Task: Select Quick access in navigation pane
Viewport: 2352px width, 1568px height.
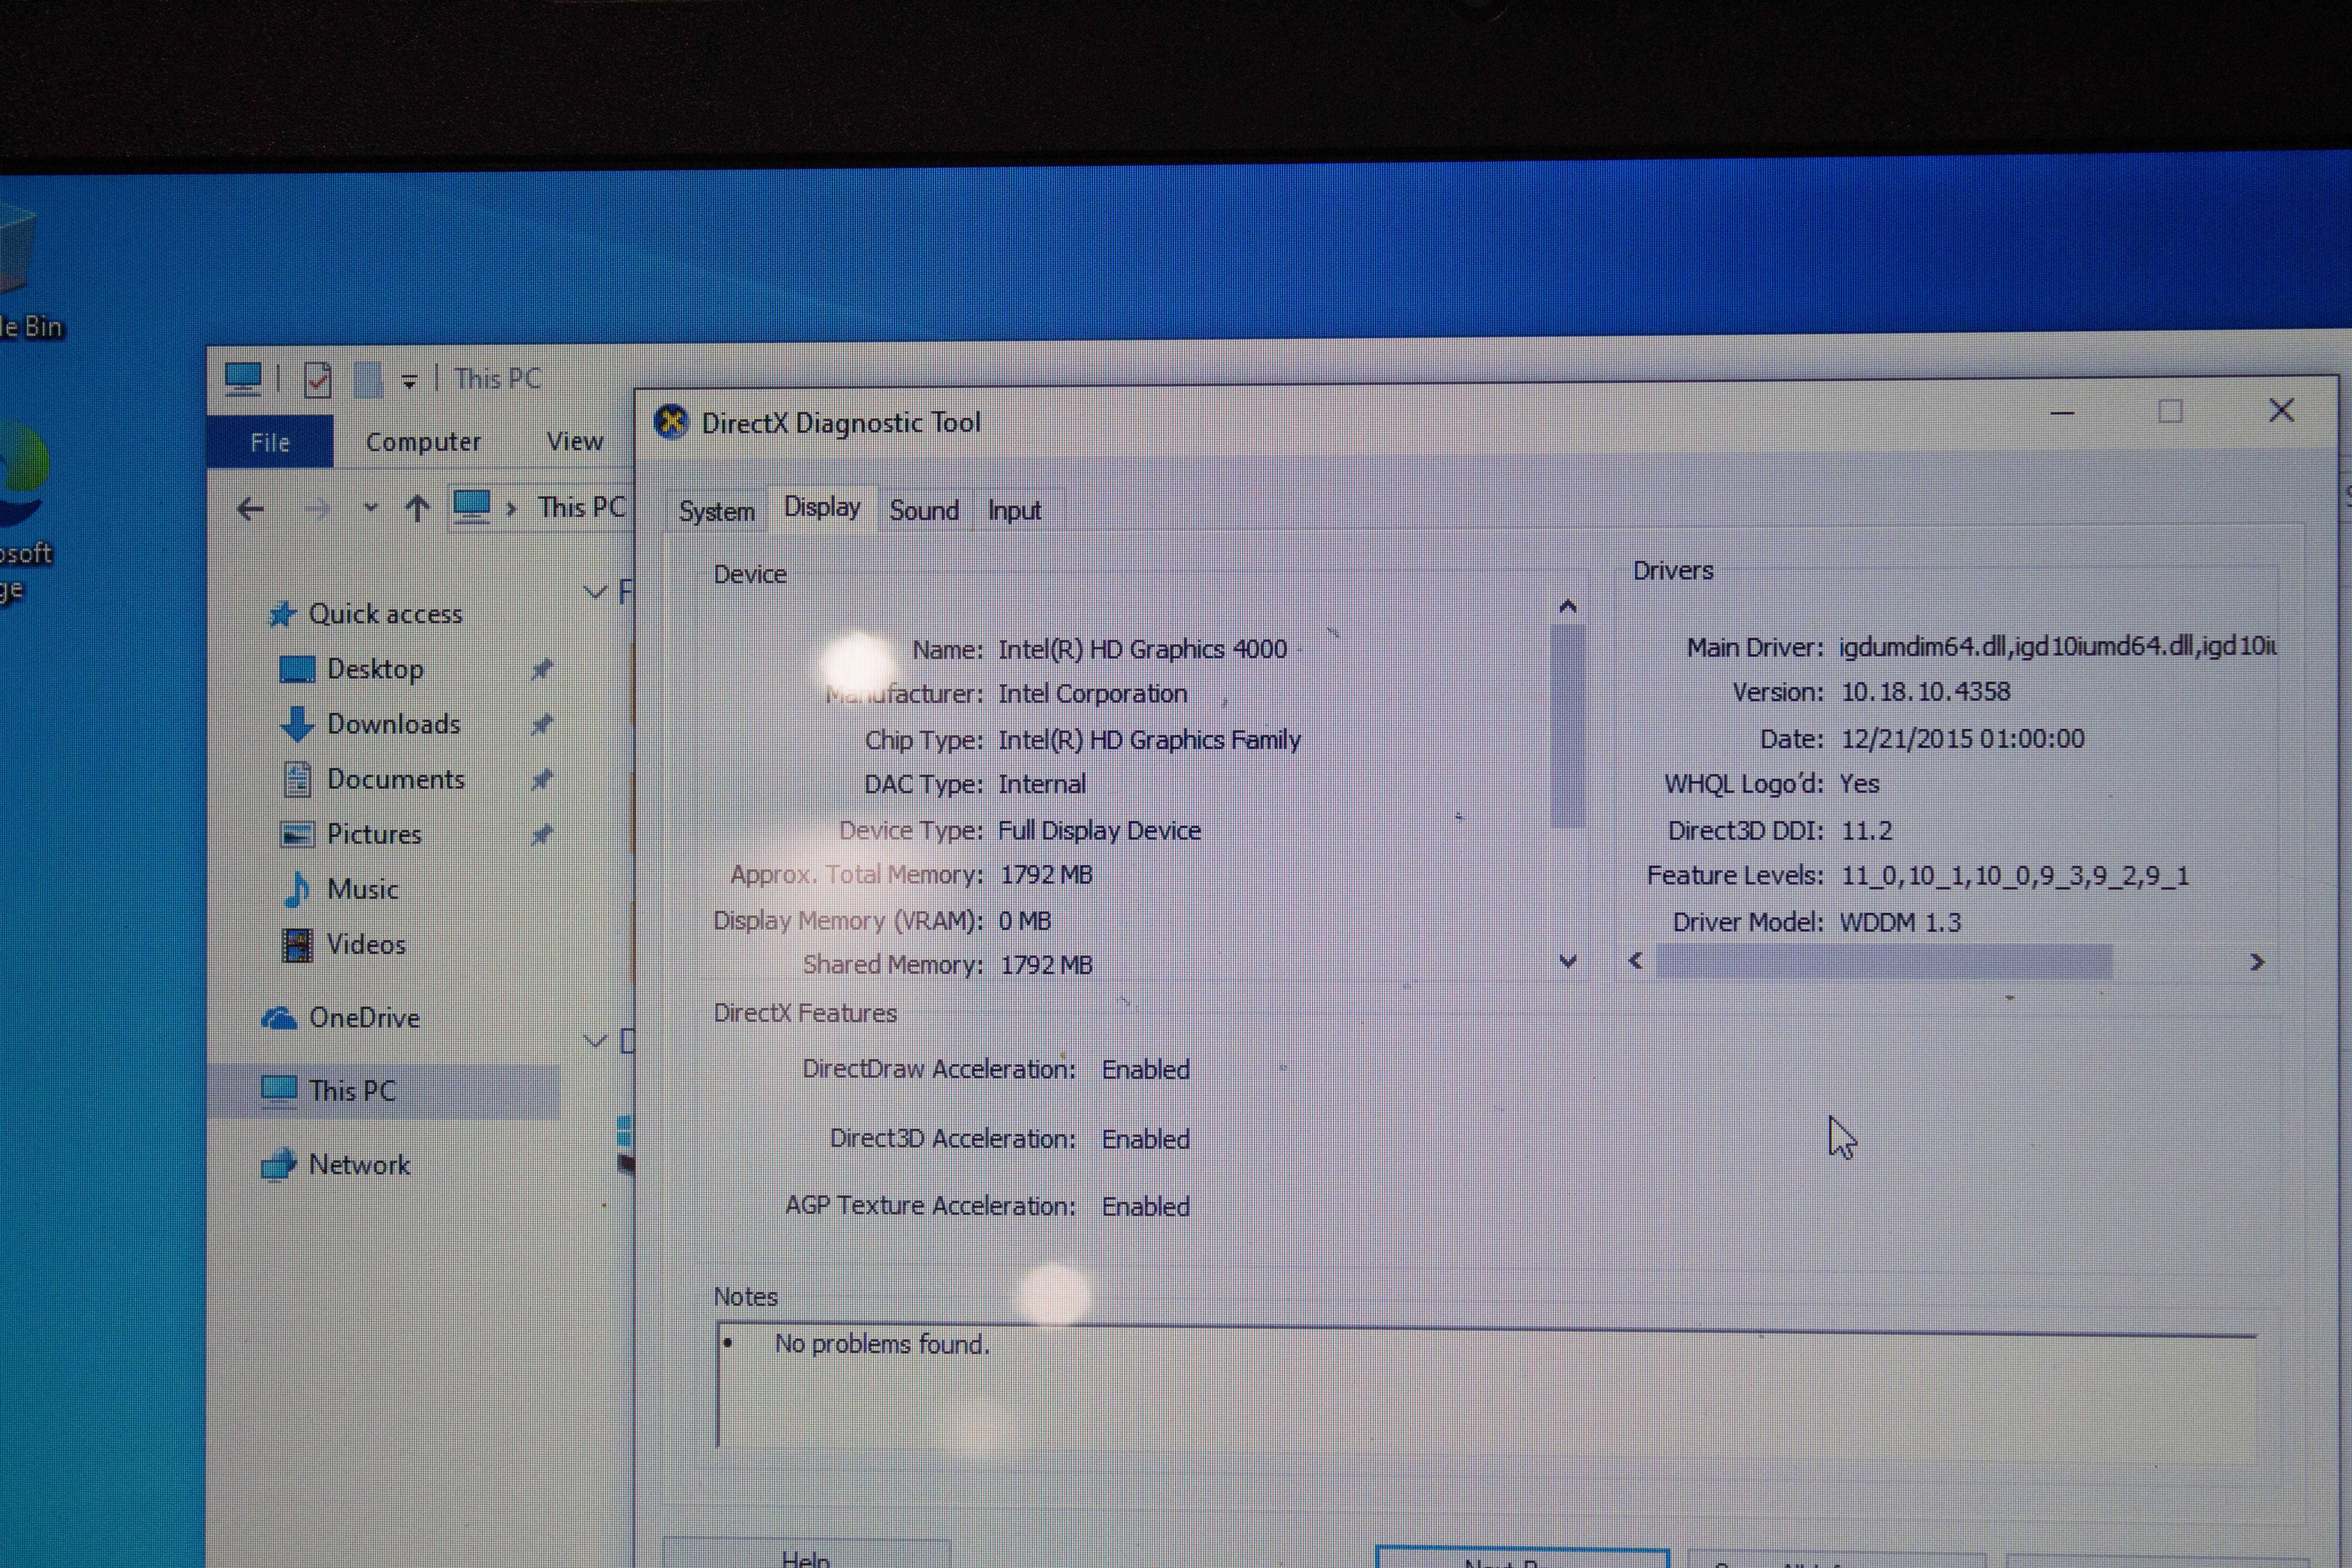Action: (385, 614)
